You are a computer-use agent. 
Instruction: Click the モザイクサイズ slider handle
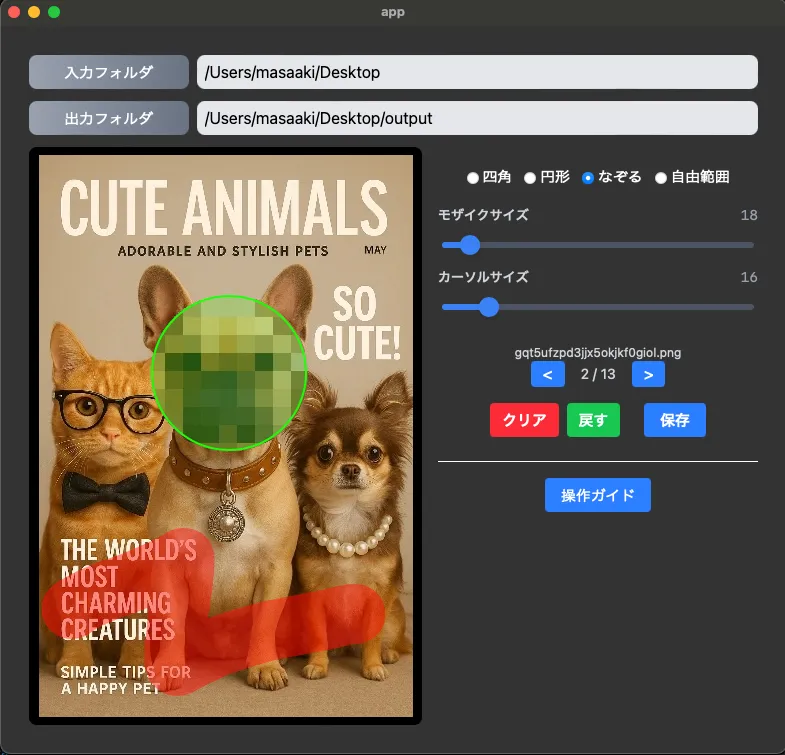coord(469,245)
